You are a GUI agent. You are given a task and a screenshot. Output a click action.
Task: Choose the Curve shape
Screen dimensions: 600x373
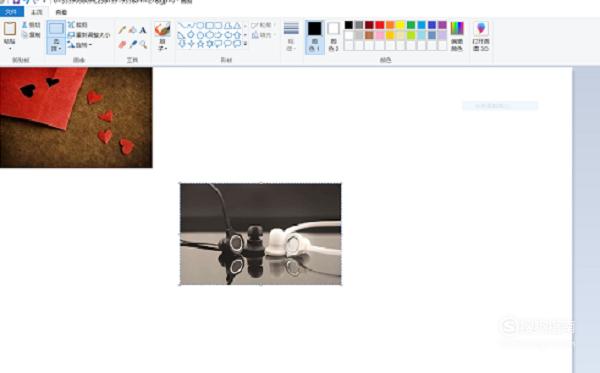click(191, 26)
